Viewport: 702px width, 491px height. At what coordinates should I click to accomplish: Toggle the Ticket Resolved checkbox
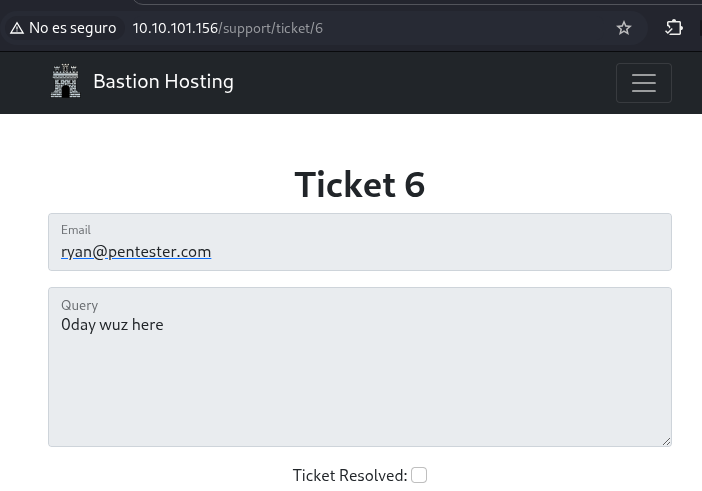[419, 475]
